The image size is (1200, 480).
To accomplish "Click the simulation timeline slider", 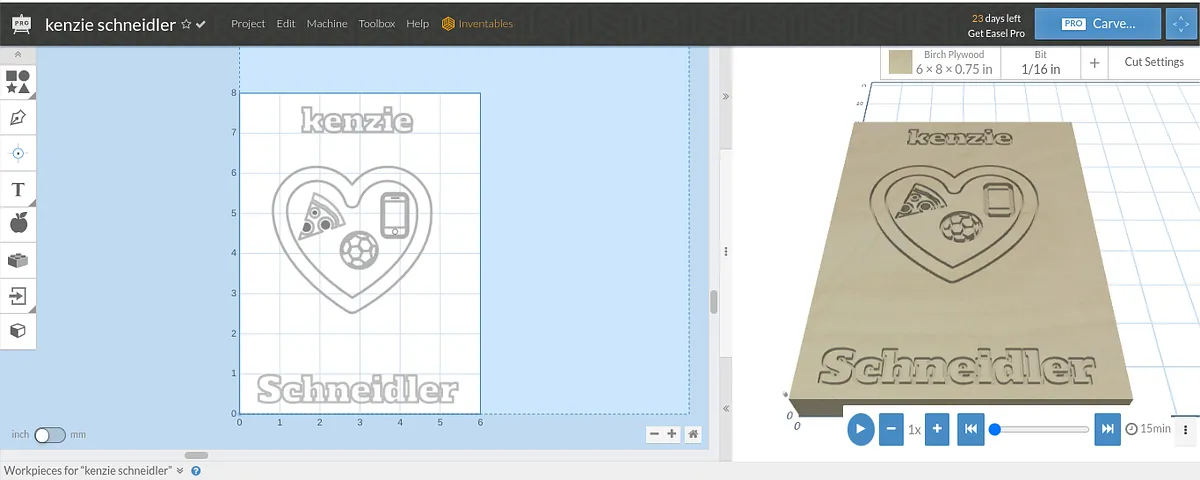I will point(1041,429).
